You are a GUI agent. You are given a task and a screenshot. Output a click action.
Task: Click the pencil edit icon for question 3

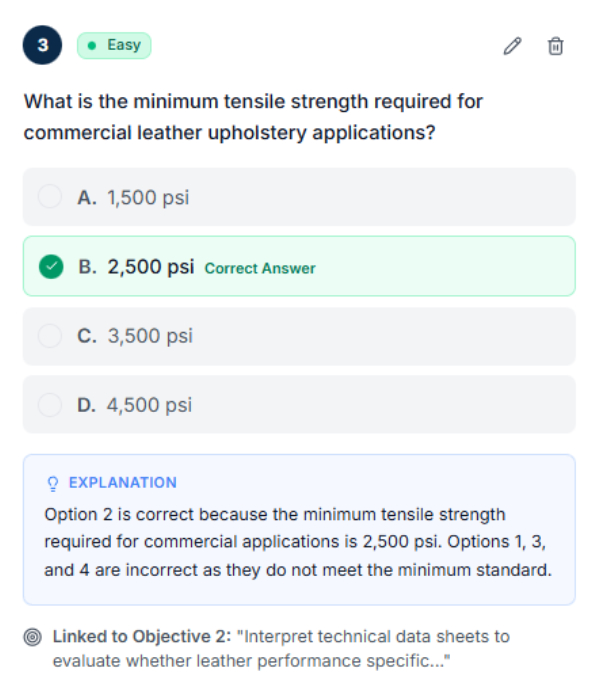point(513,46)
